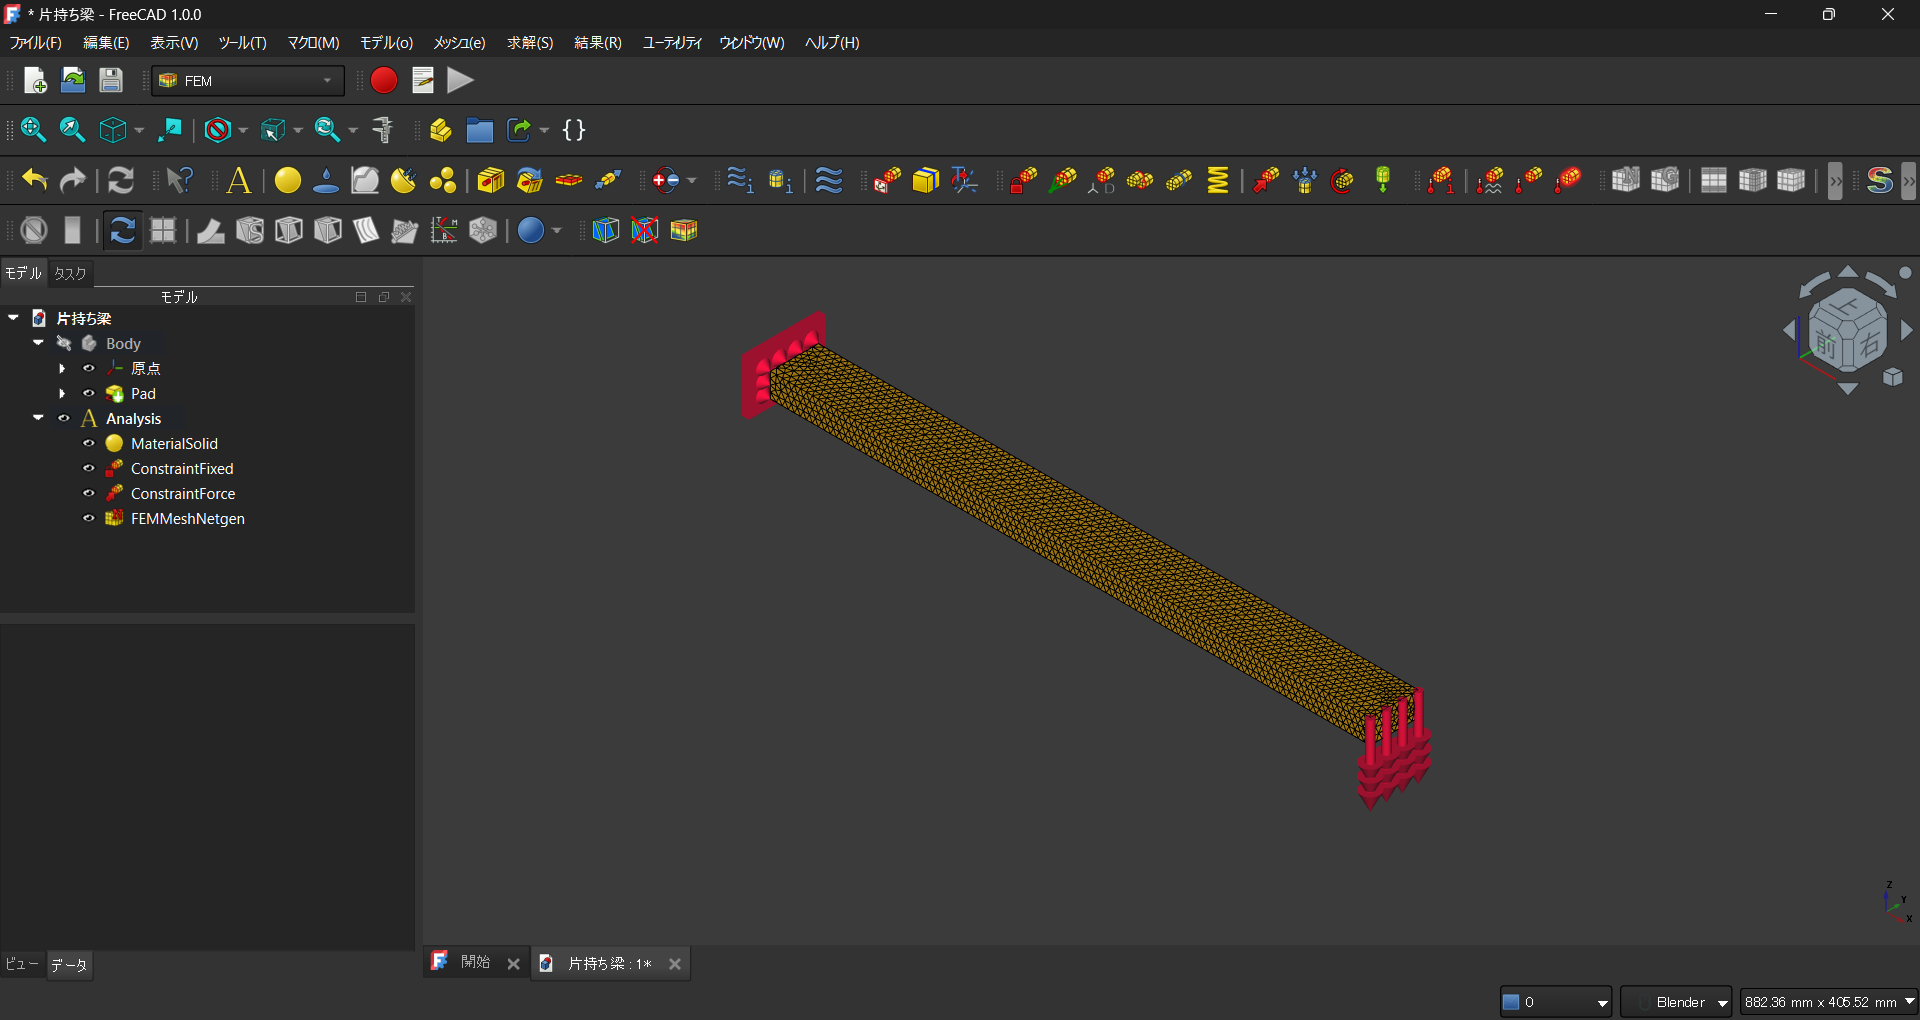This screenshot has height=1020, width=1920.
Task: Open the Blender navigation style dropdown
Action: click(x=1676, y=1002)
